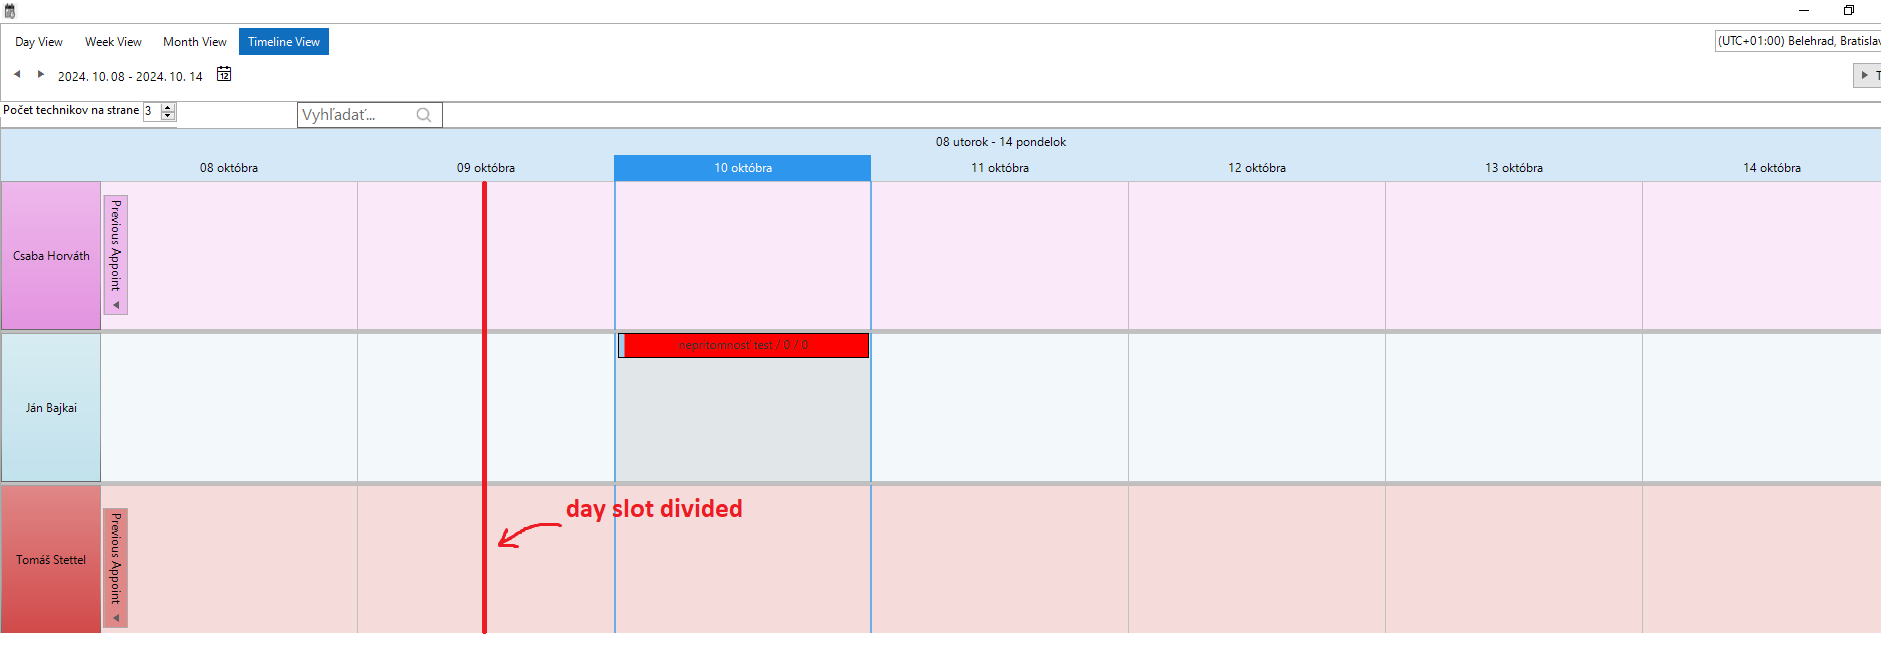Select the red neprítomnosť test appointment
Viewport: 1881px width, 648px height.
click(744, 345)
